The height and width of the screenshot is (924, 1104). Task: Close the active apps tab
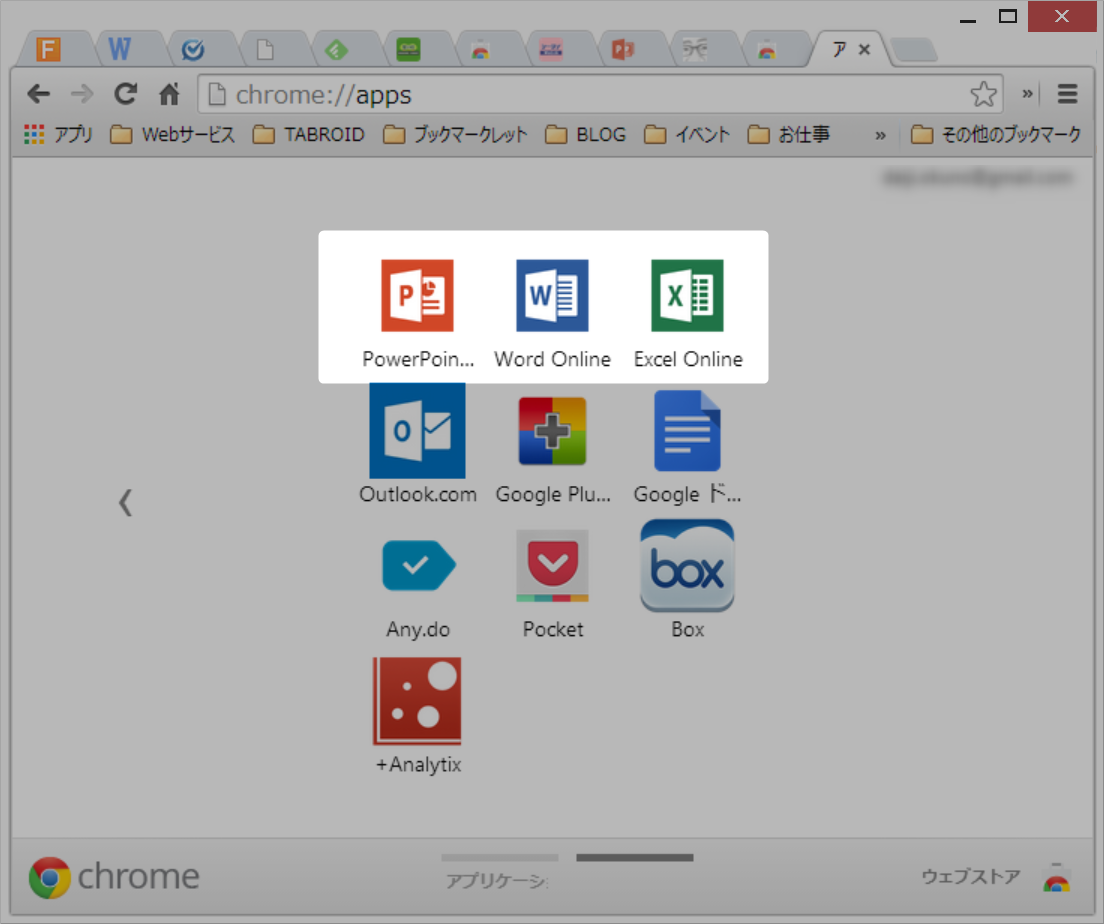(x=865, y=49)
